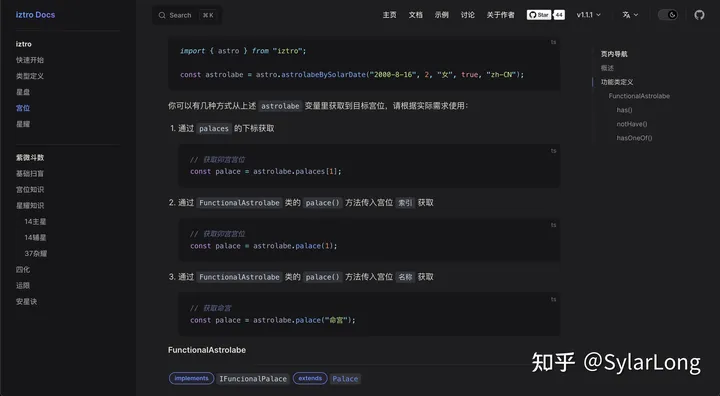Open the GitHub repository icon
The width and height of the screenshot is (720, 396).
699,15
